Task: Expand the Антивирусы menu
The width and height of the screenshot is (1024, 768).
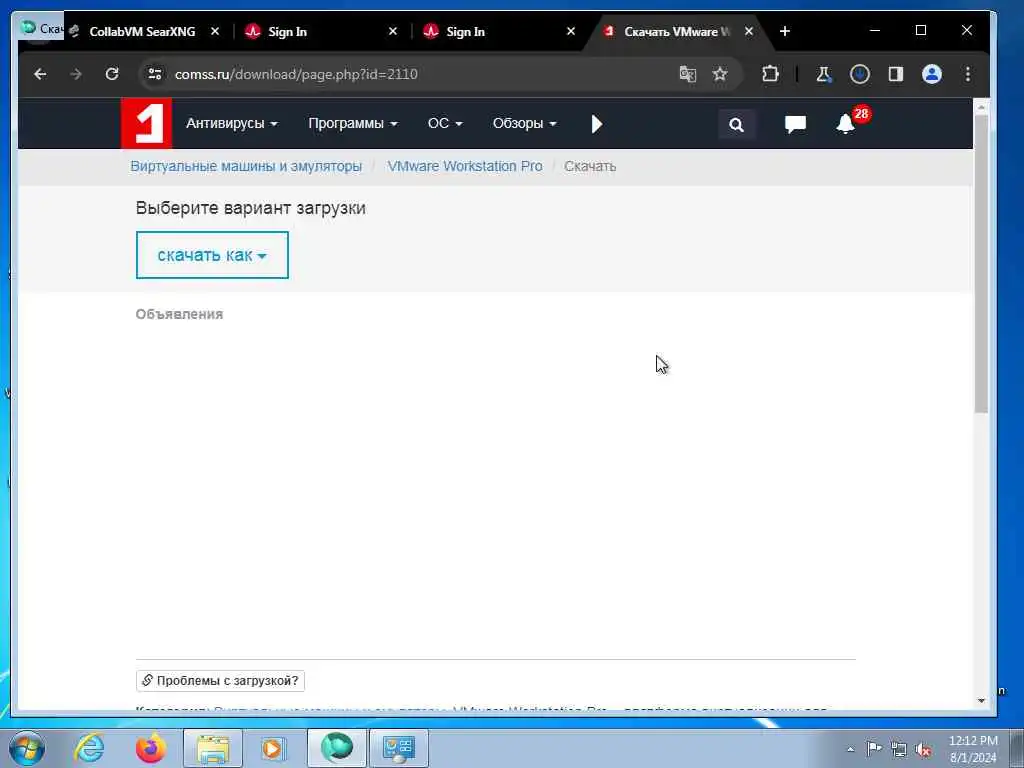Action: 232,123
